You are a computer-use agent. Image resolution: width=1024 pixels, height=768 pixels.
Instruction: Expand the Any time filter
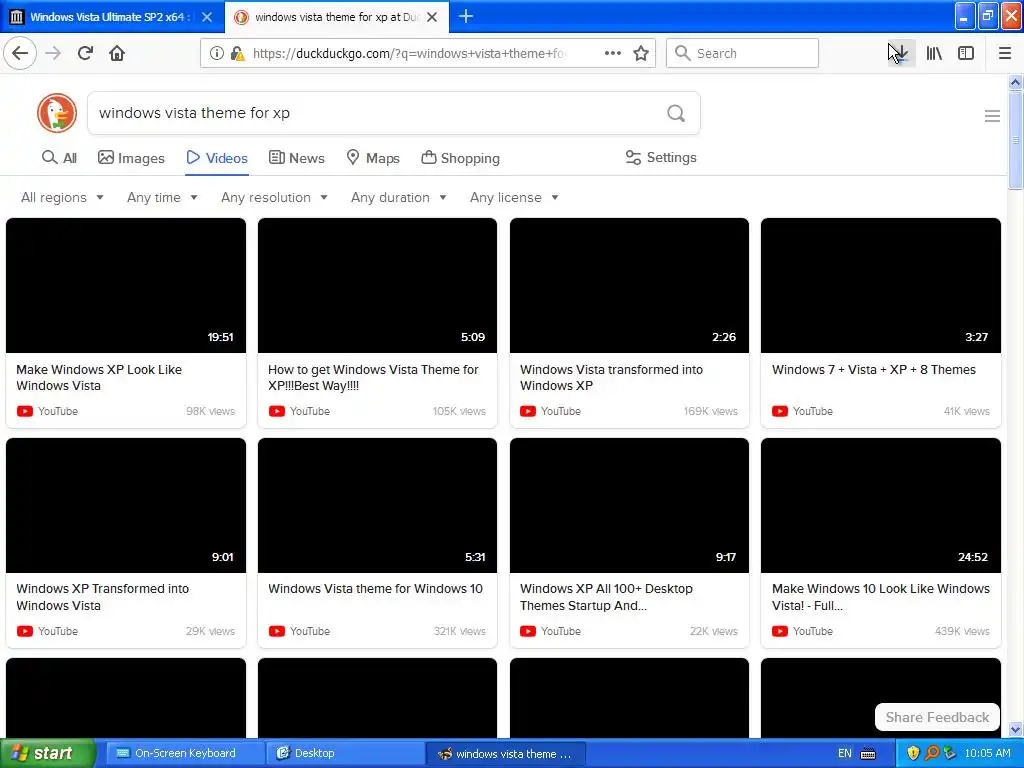[x=162, y=197]
